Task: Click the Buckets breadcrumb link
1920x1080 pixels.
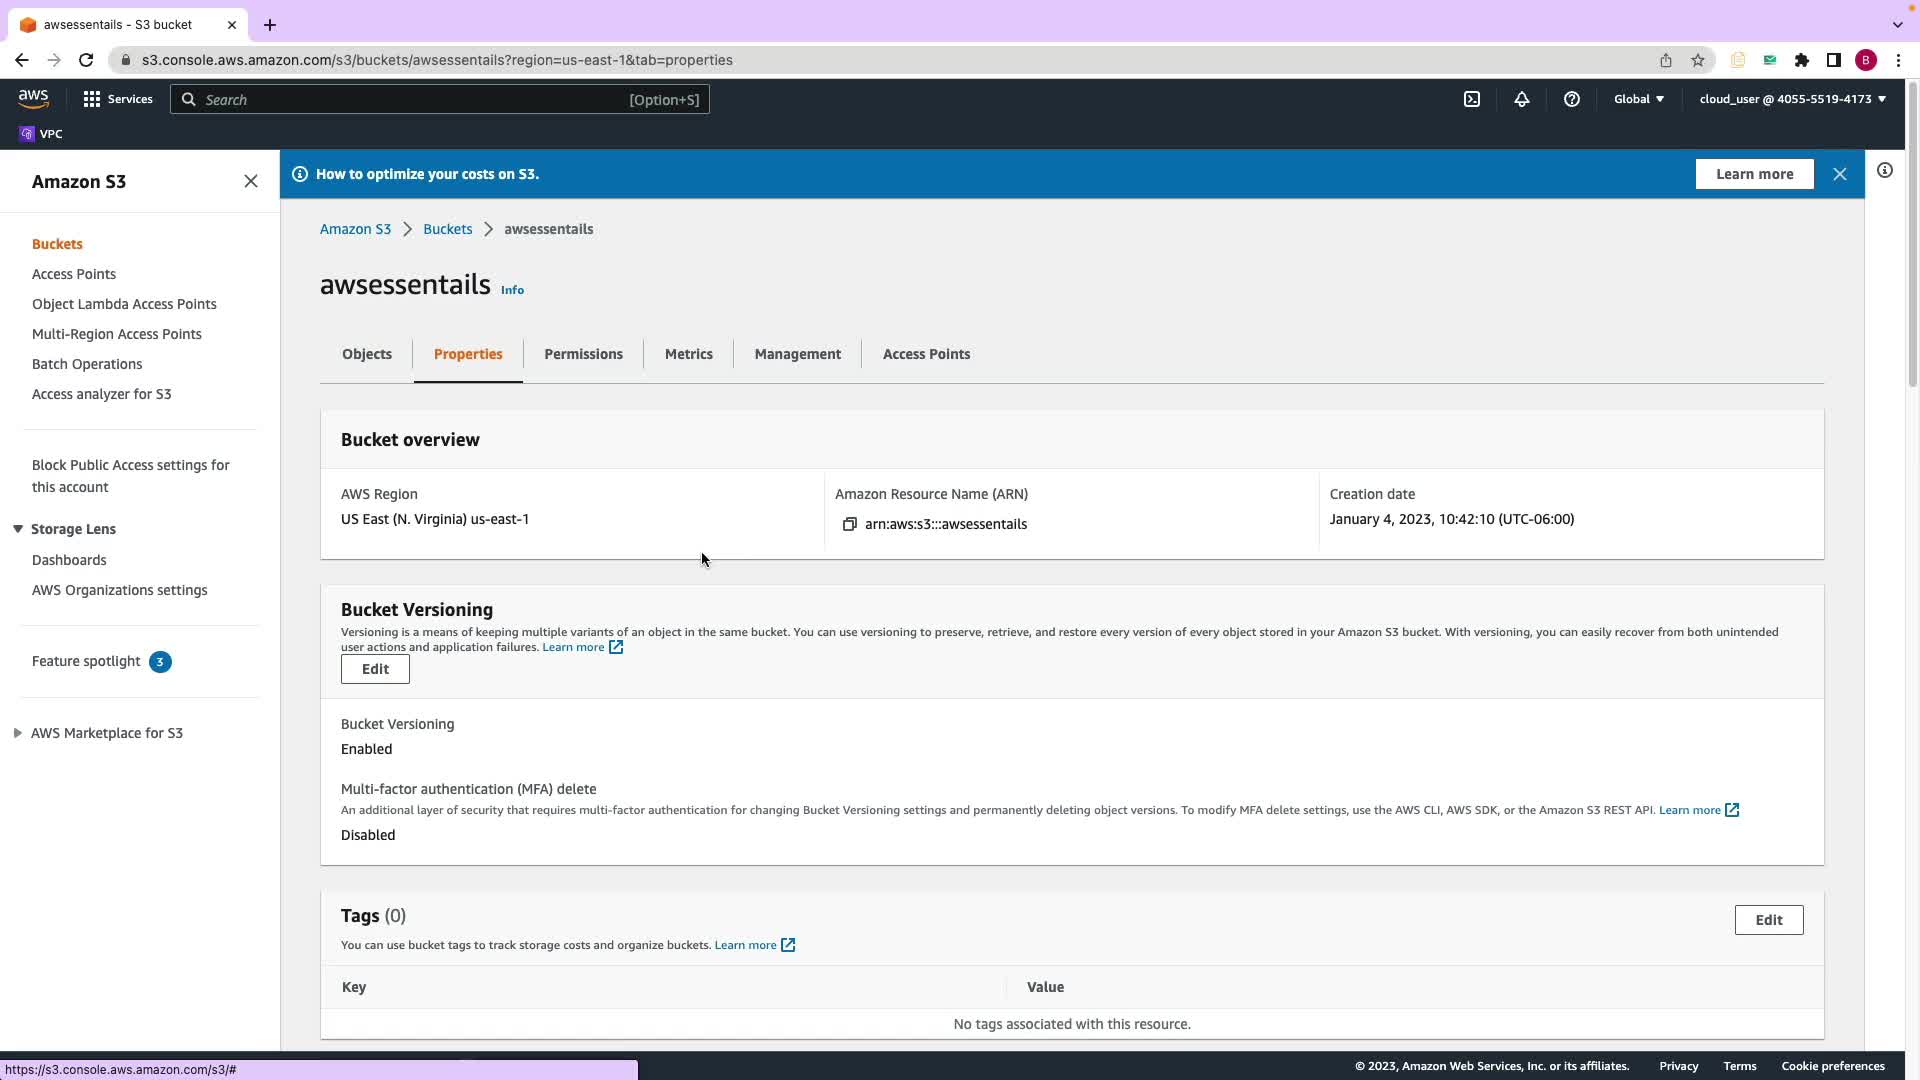Action: [447, 229]
